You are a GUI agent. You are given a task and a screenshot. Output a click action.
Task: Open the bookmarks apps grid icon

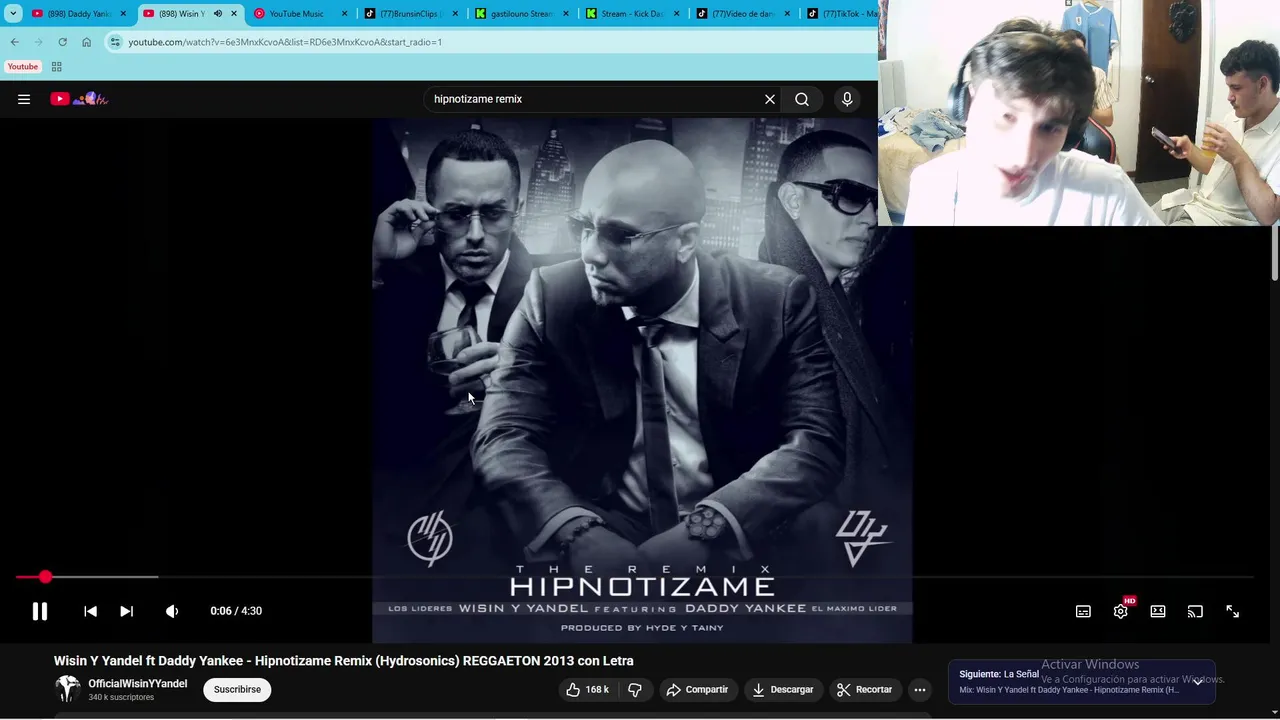click(x=56, y=67)
